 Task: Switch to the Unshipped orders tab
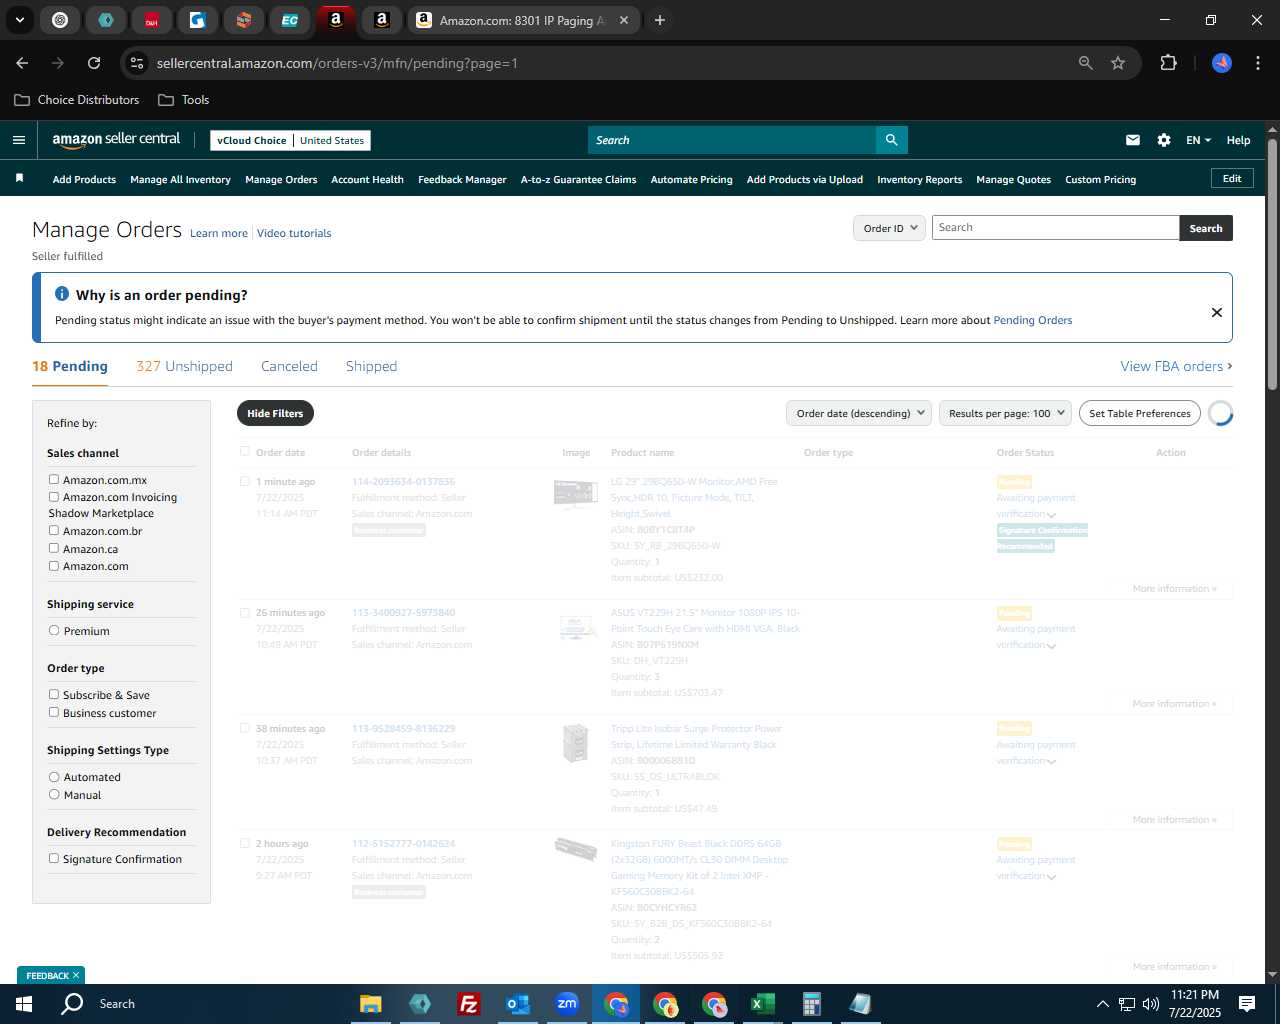[x=184, y=366]
